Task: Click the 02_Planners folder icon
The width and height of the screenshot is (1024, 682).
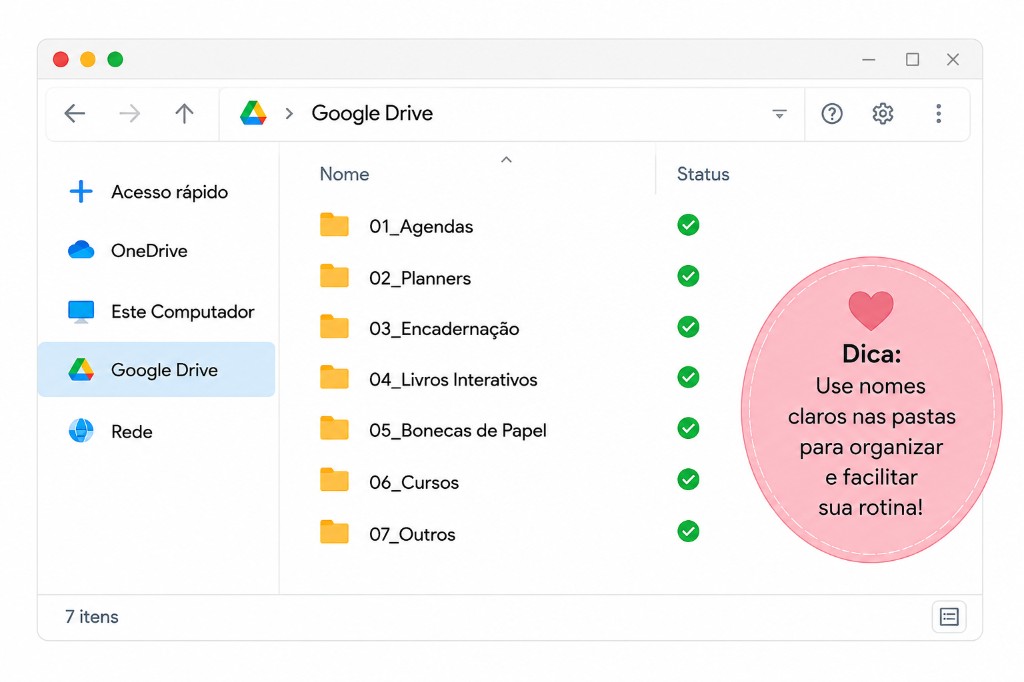Action: click(x=334, y=276)
